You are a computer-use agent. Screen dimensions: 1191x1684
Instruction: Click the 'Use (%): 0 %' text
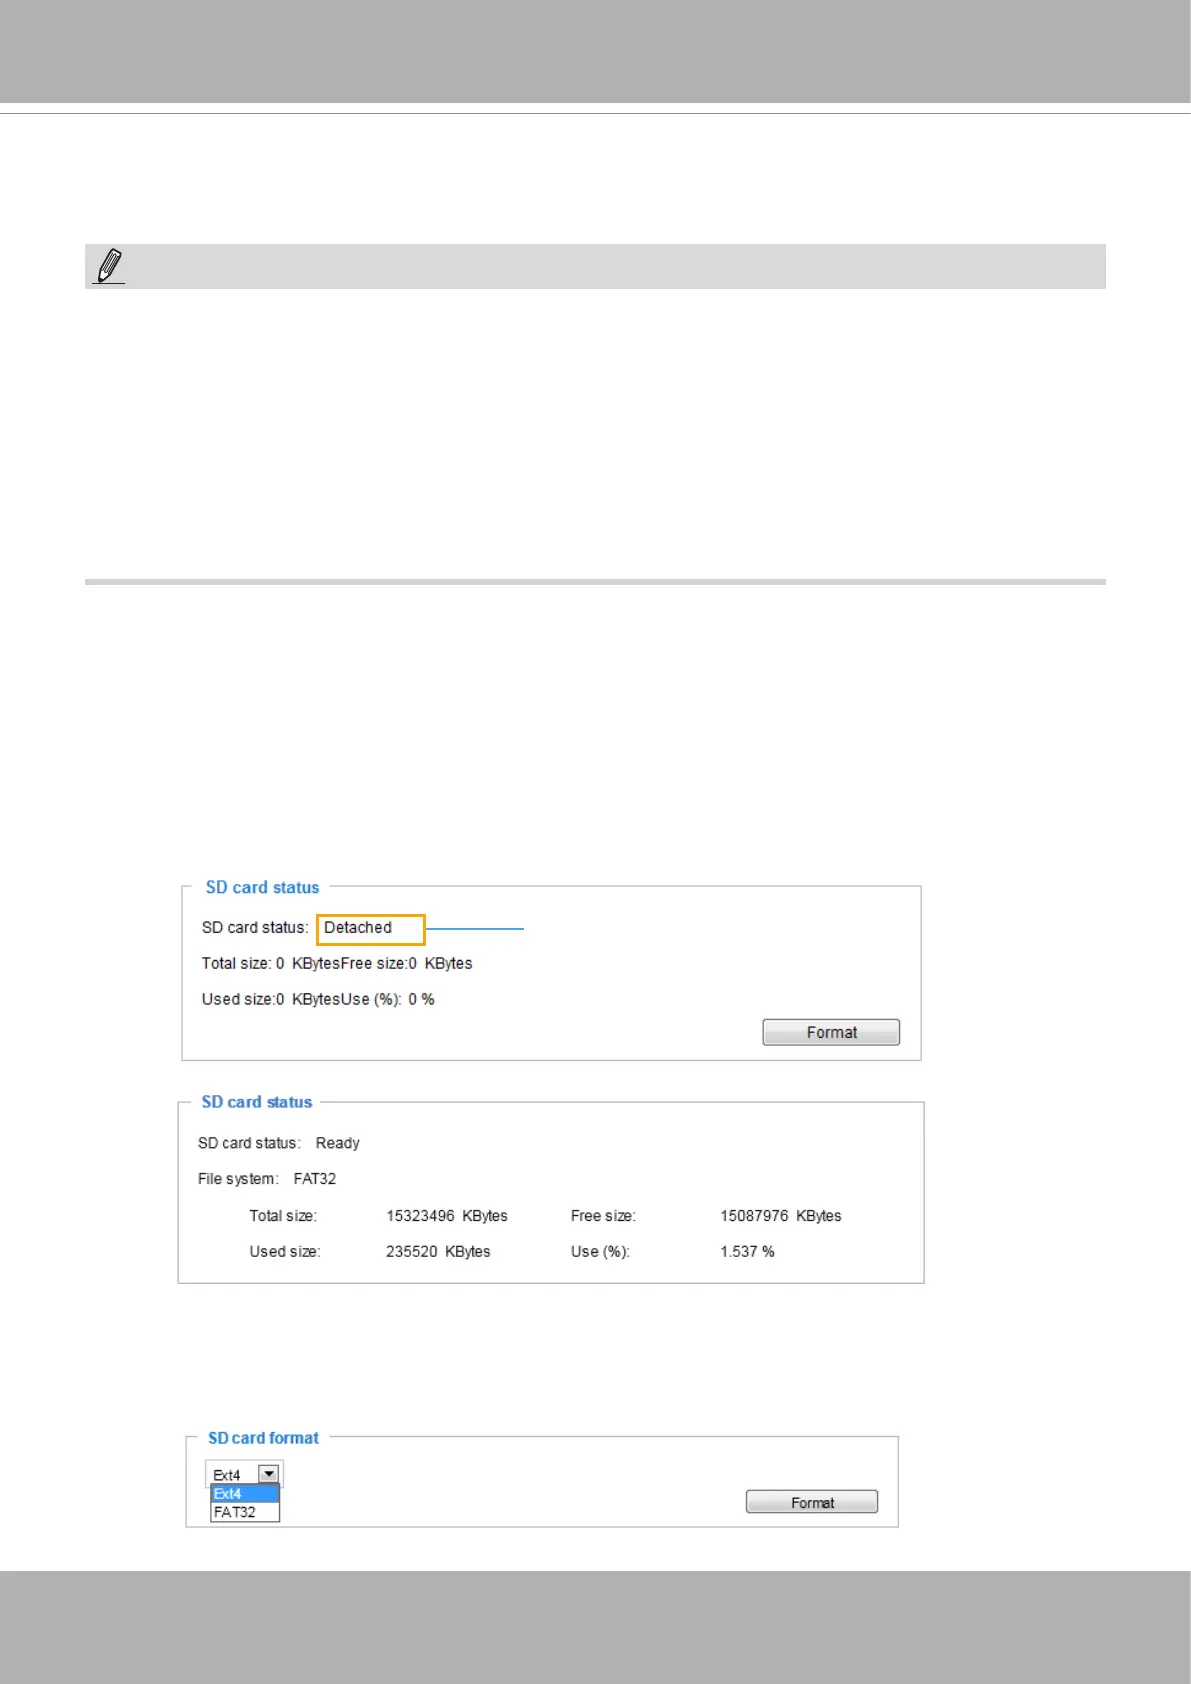pyautogui.click(x=390, y=1000)
